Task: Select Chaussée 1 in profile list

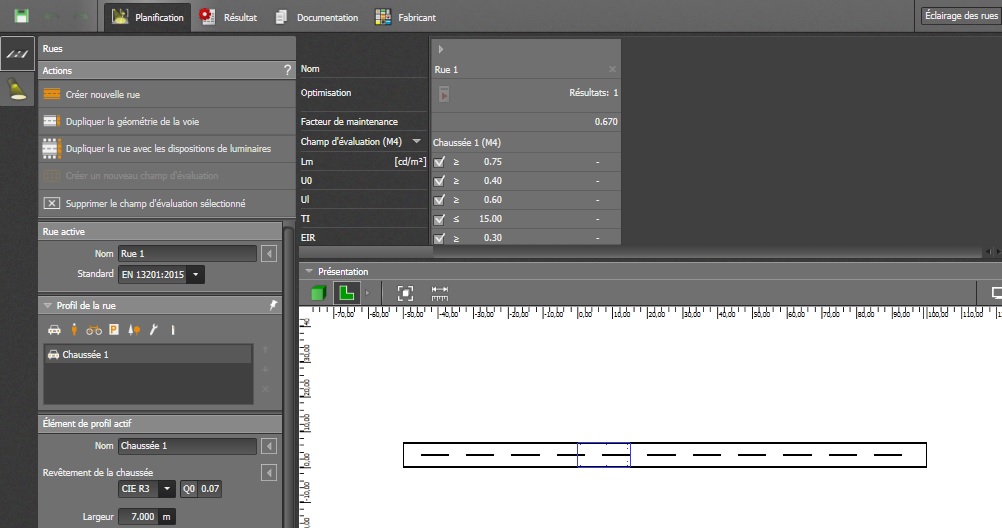Action: pos(148,354)
